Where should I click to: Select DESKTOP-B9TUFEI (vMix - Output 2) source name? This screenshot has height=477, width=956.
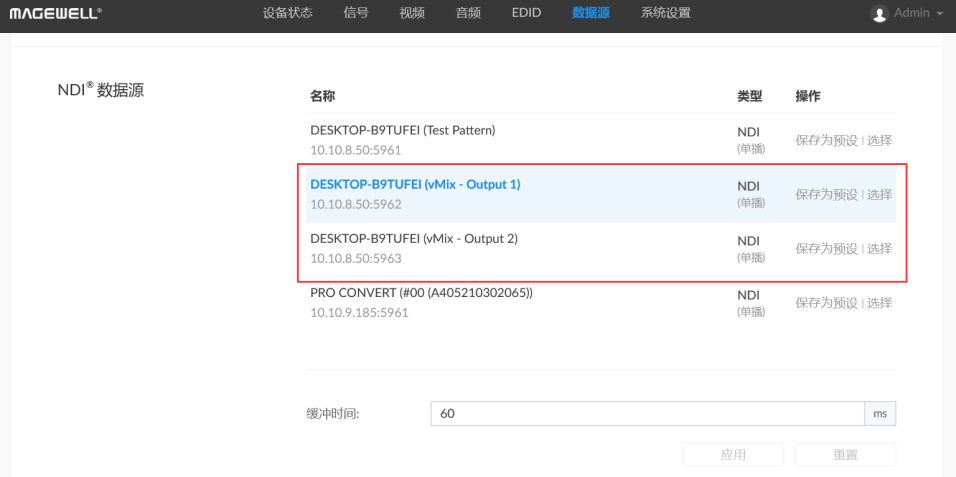pos(414,238)
